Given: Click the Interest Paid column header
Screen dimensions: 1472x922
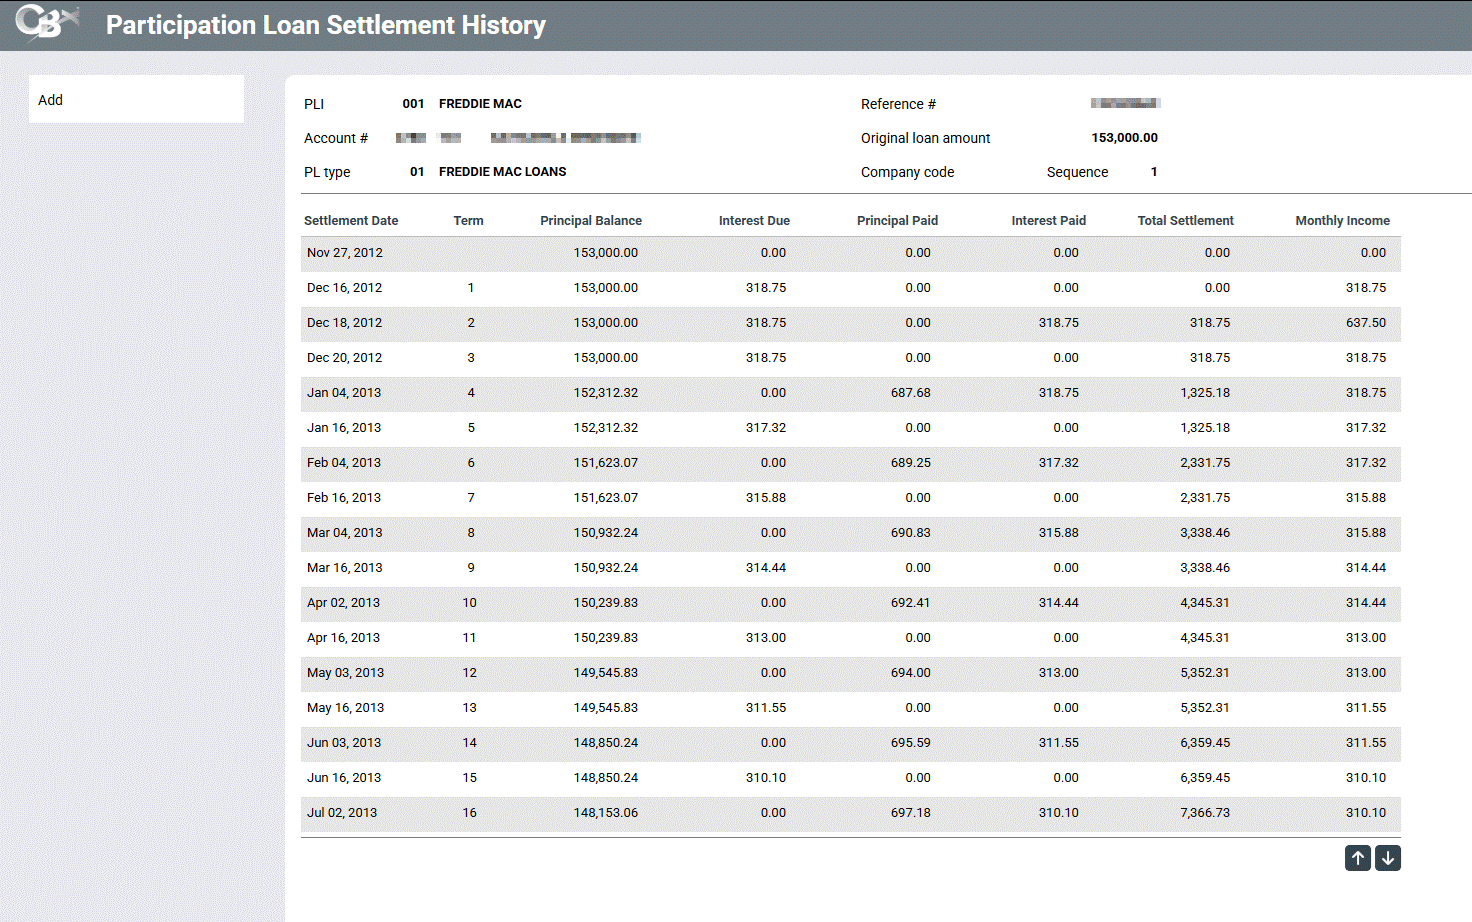Looking at the screenshot, I should coord(1048,221).
